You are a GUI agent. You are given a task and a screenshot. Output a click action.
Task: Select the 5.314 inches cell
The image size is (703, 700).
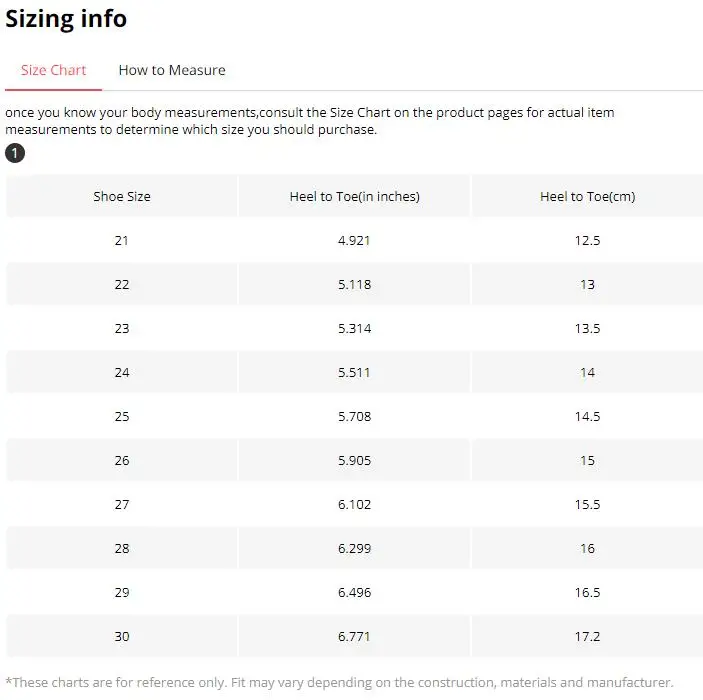coord(354,329)
